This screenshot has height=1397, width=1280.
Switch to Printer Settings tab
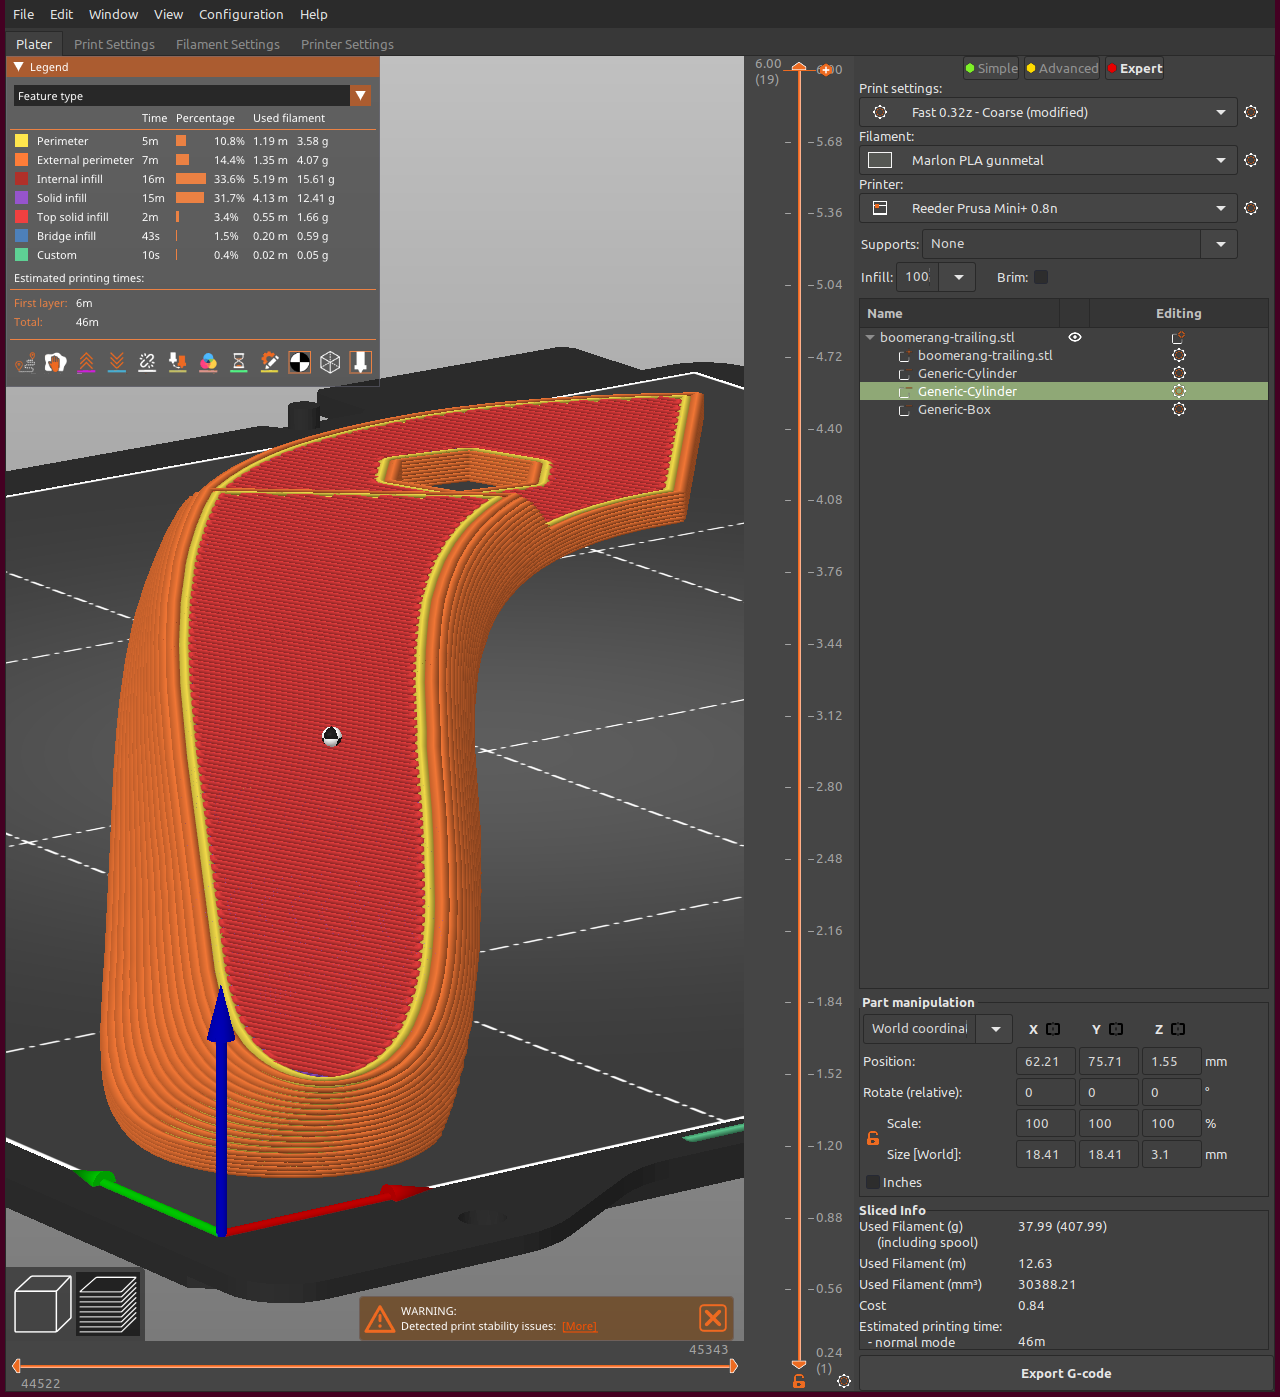click(x=347, y=44)
